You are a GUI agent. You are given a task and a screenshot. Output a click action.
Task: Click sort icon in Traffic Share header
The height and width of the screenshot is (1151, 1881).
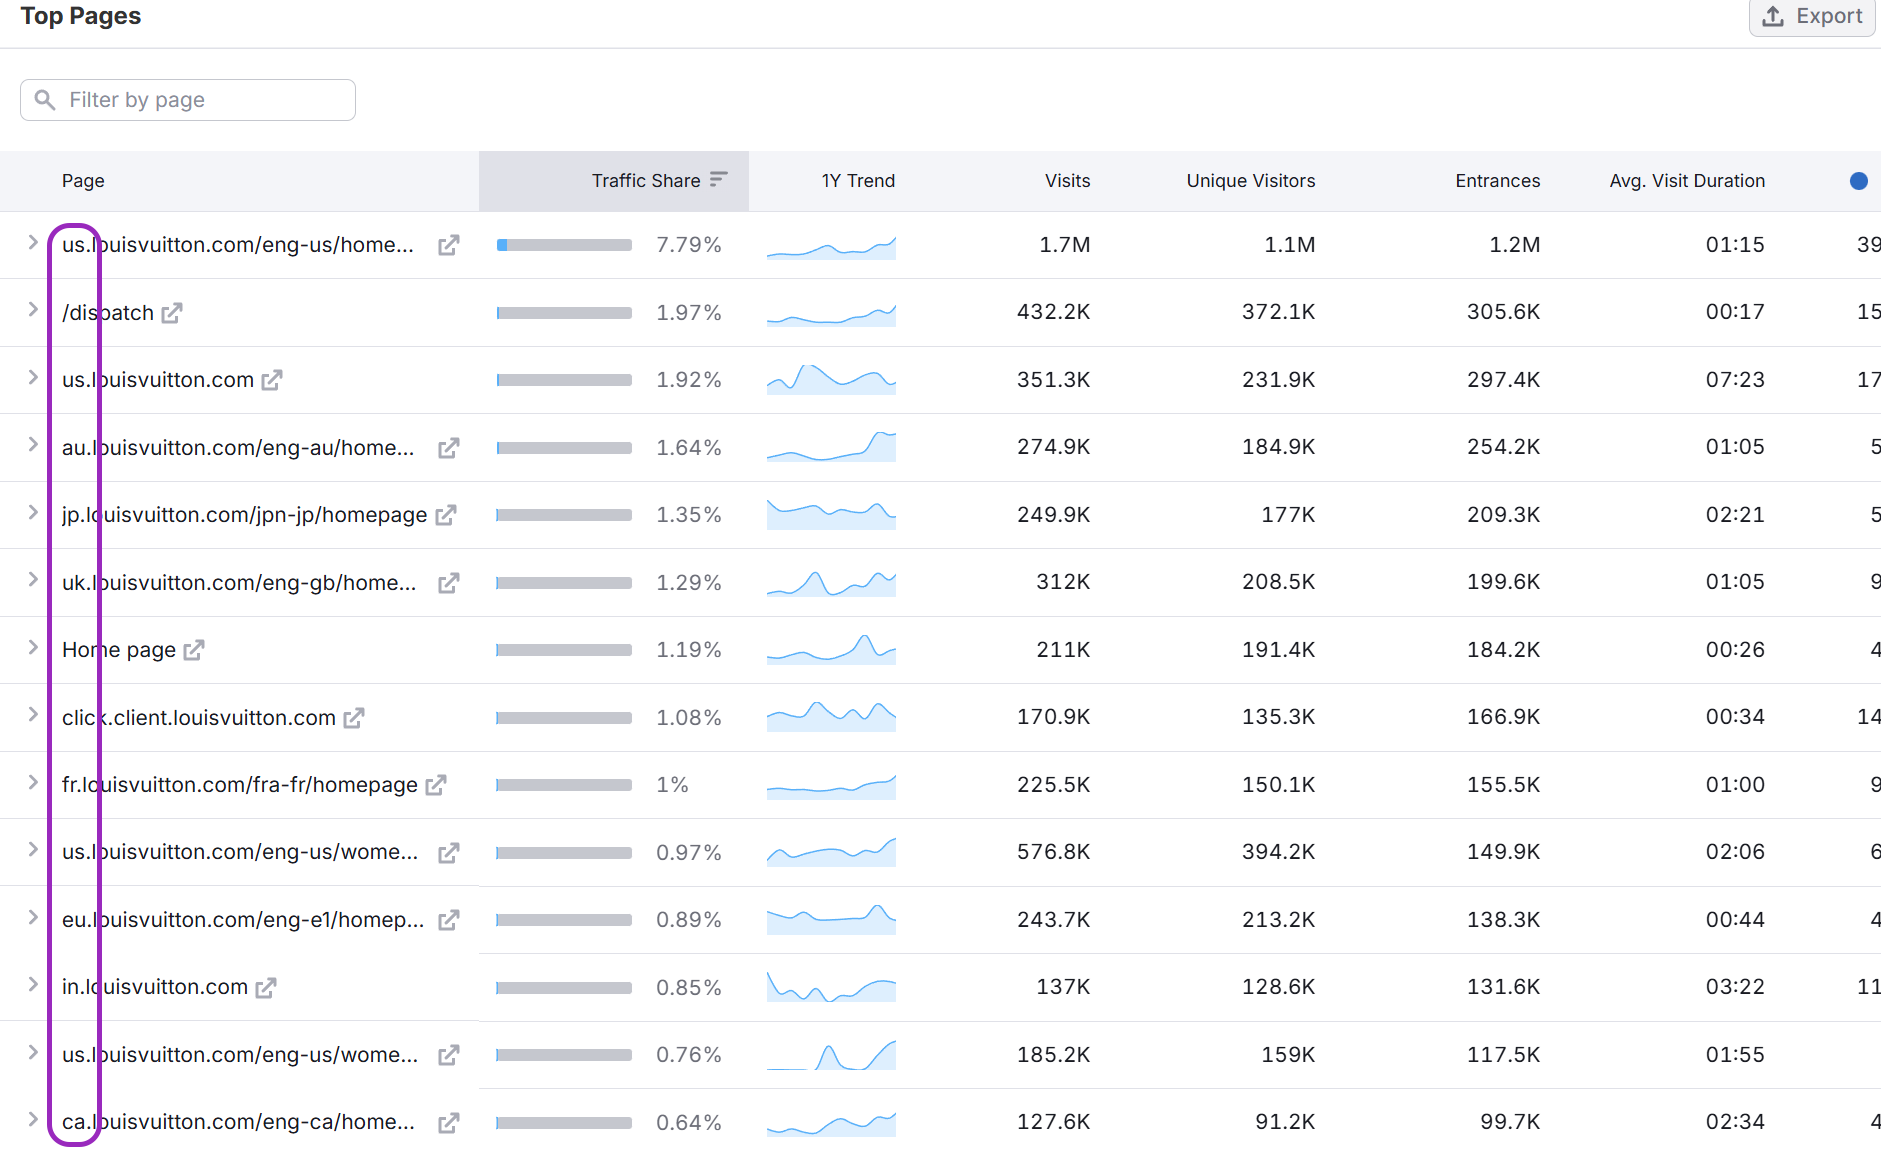[x=718, y=180]
